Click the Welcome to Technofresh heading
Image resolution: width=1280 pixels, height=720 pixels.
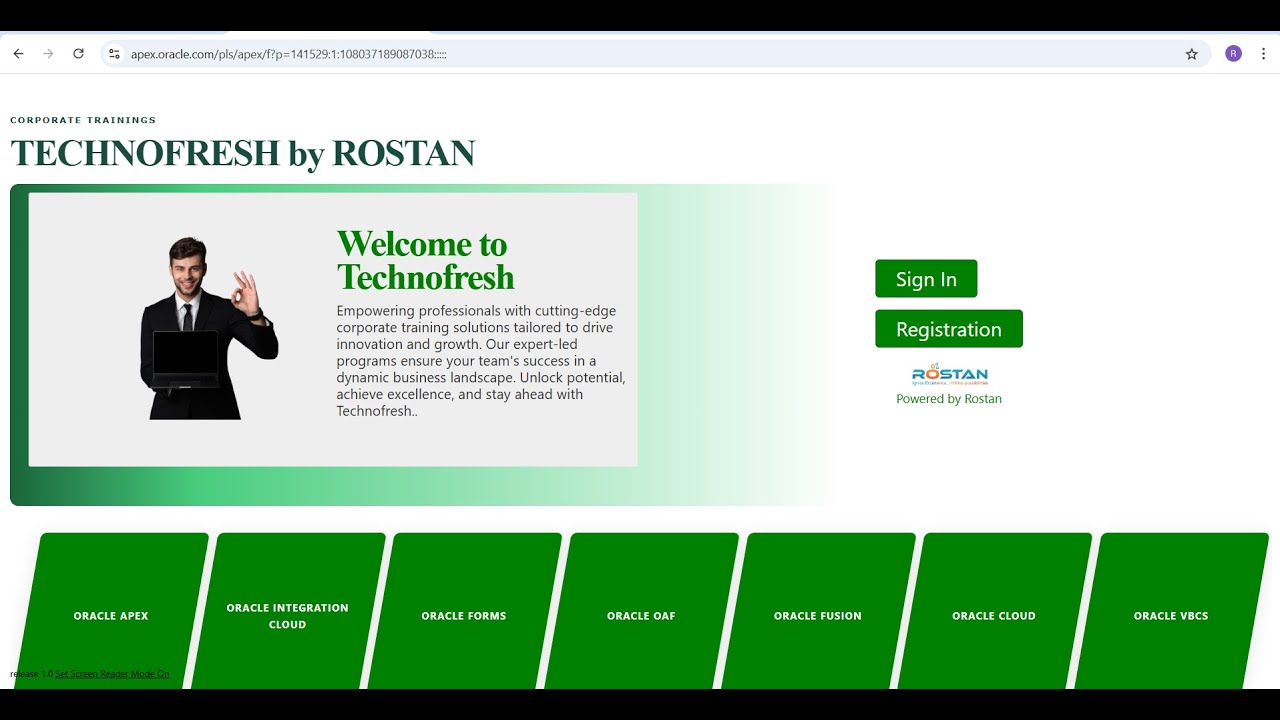coord(426,260)
